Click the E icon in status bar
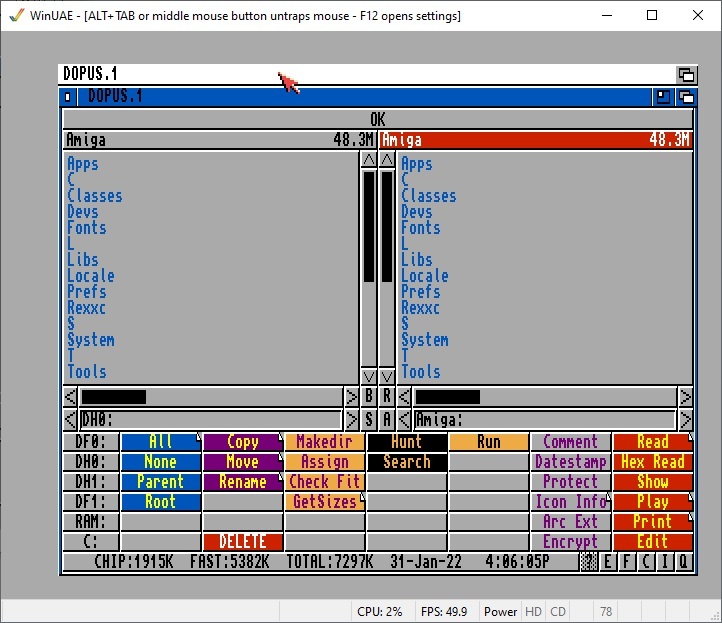This screenshot has height=623, width=722. tap(608, 562)
